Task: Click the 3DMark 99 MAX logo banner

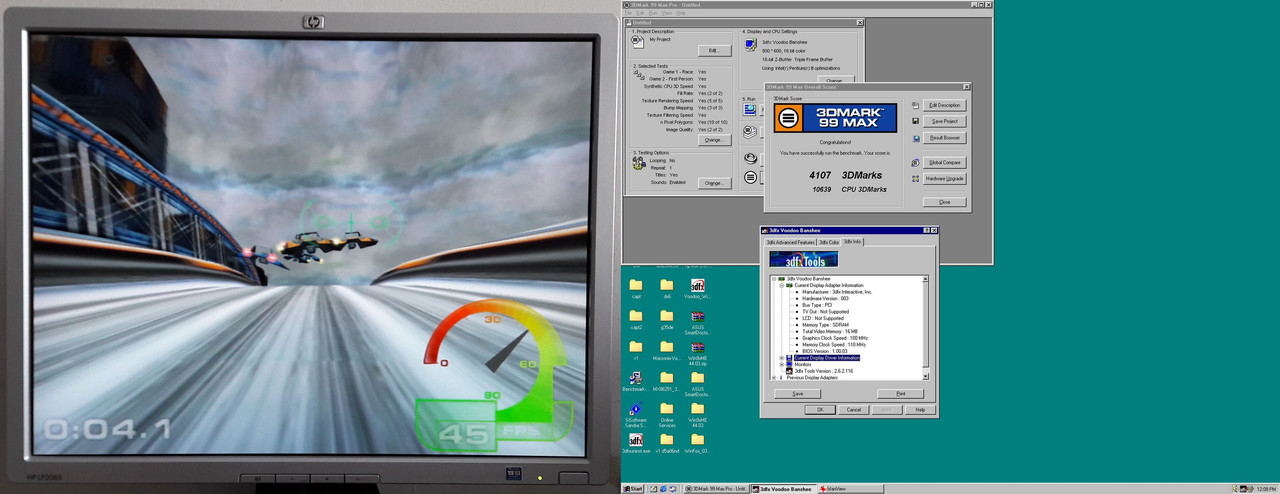Action: pyautogui.click(x=835, y=118)
